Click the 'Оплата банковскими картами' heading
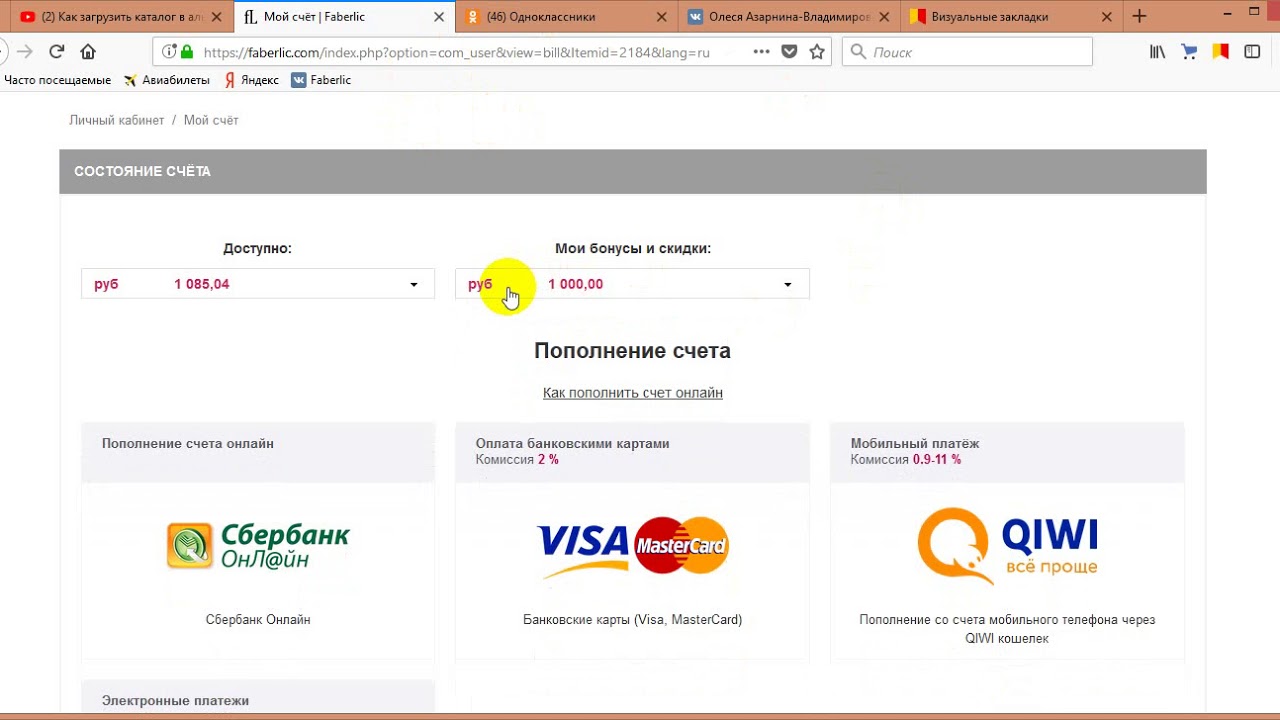 573,443
